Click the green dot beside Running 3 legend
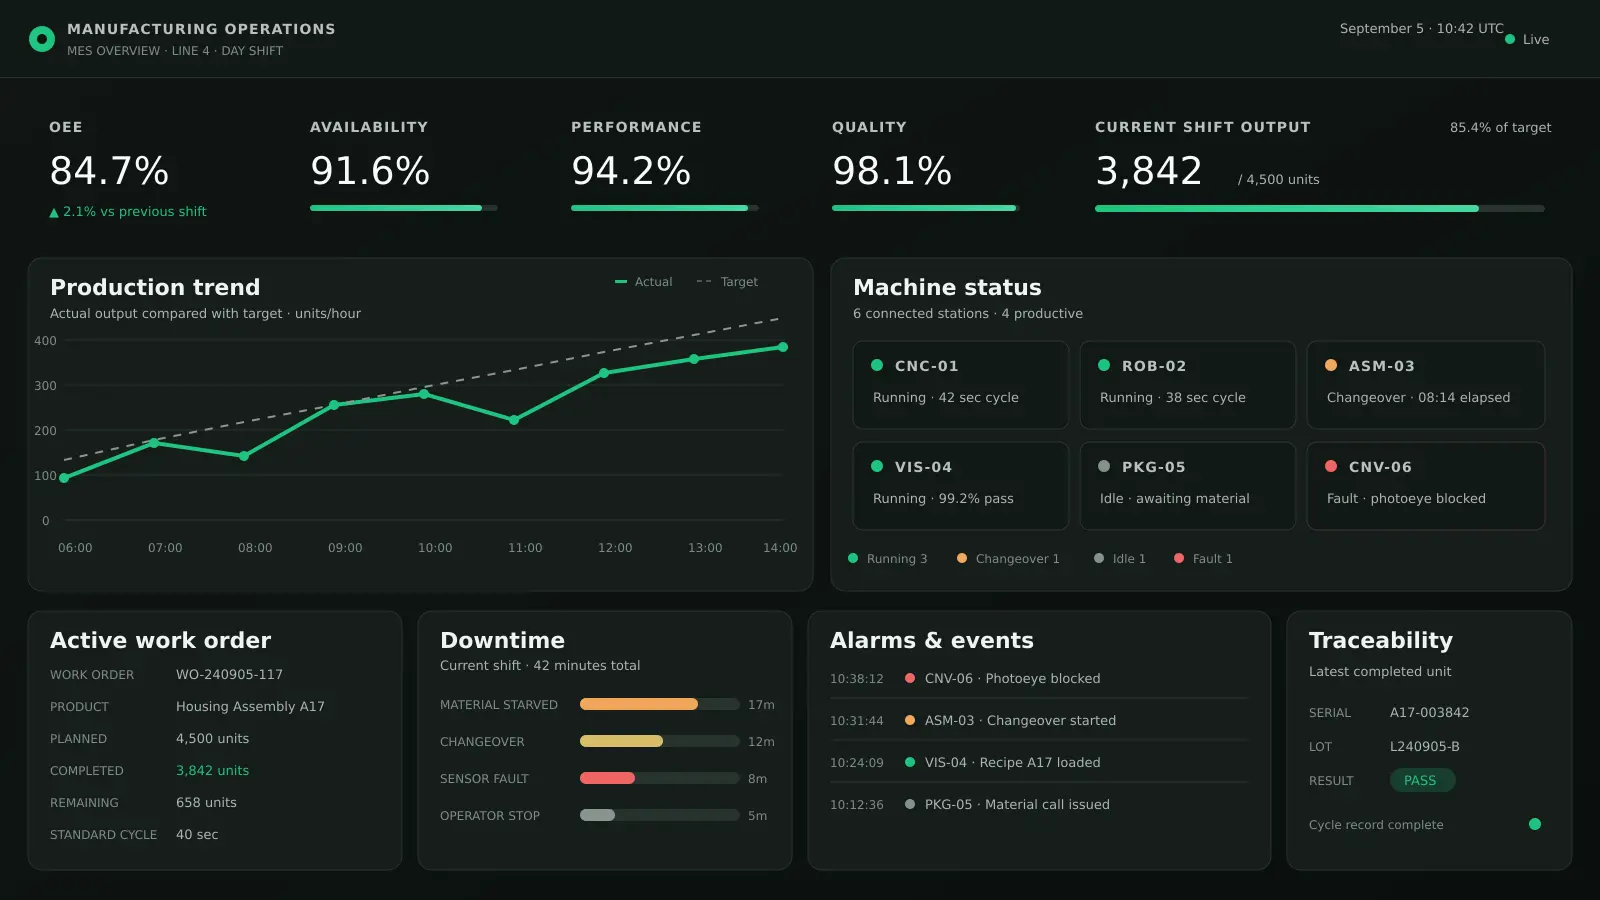This screenshot has height=900, width=1600. [853, 558]
